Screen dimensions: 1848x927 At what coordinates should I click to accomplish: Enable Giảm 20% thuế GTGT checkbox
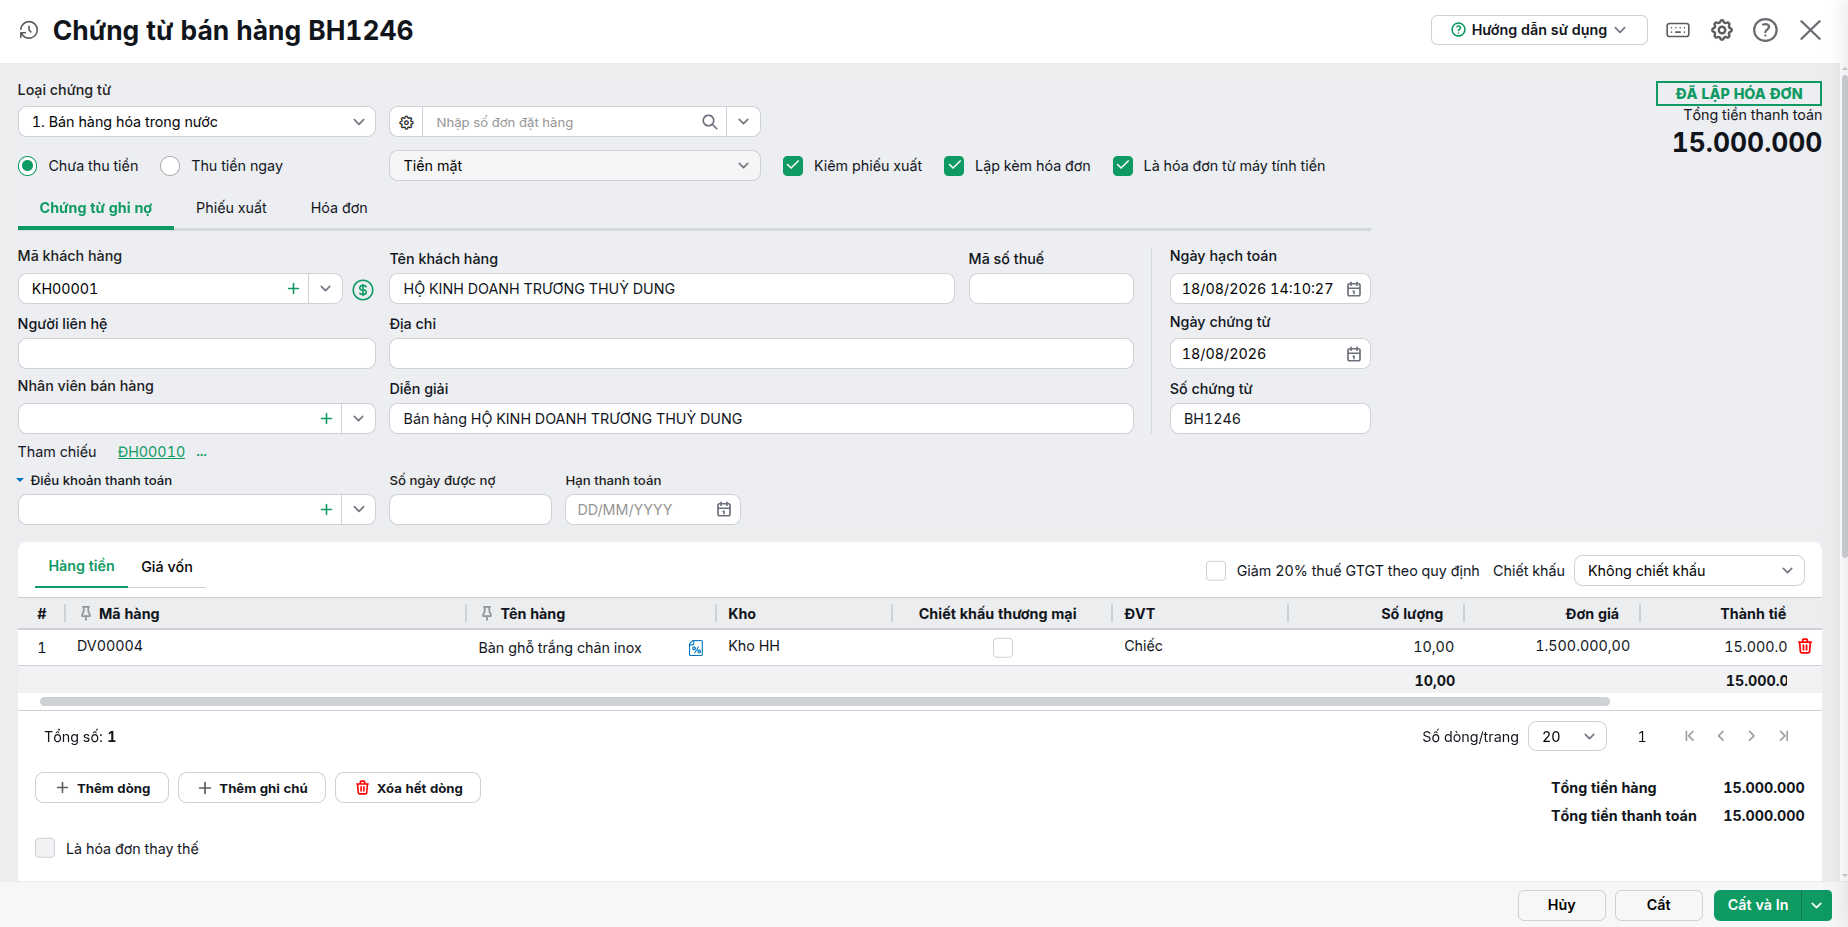tap(1216, 571)
